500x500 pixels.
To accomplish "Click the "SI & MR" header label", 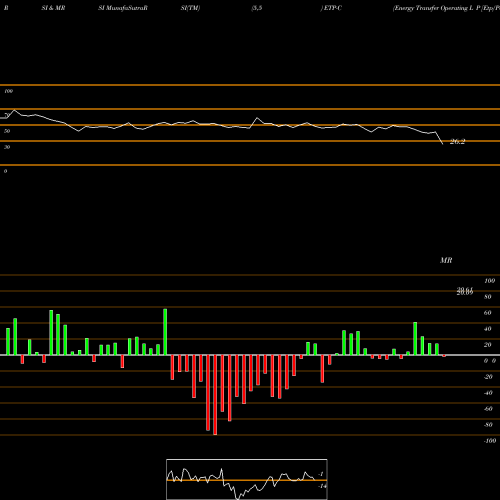I will [53, 8].
